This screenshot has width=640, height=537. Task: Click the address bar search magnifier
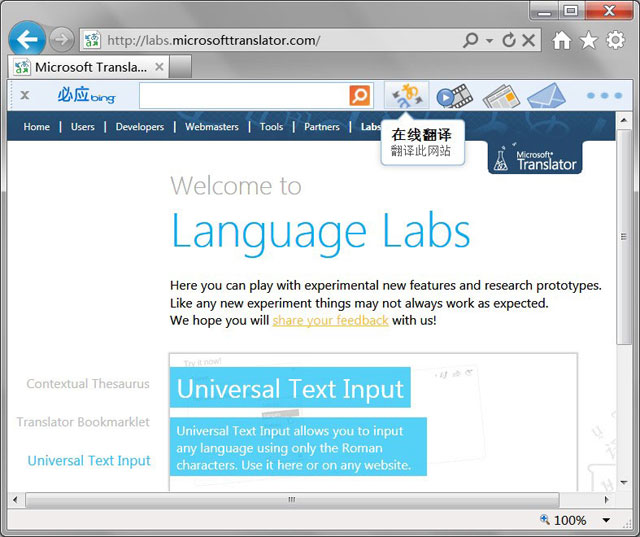(471, 40)
